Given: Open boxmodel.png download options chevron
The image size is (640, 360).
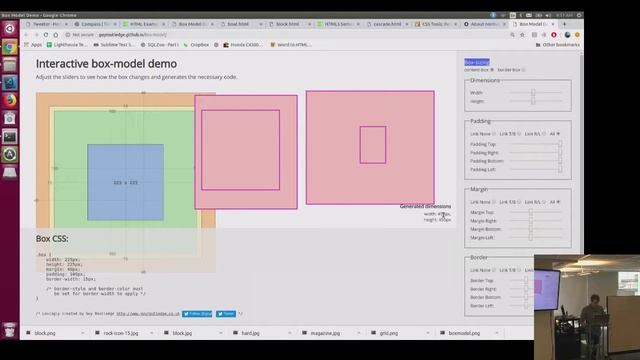Looking at the screenshot, I should click(x=496, y=333).
